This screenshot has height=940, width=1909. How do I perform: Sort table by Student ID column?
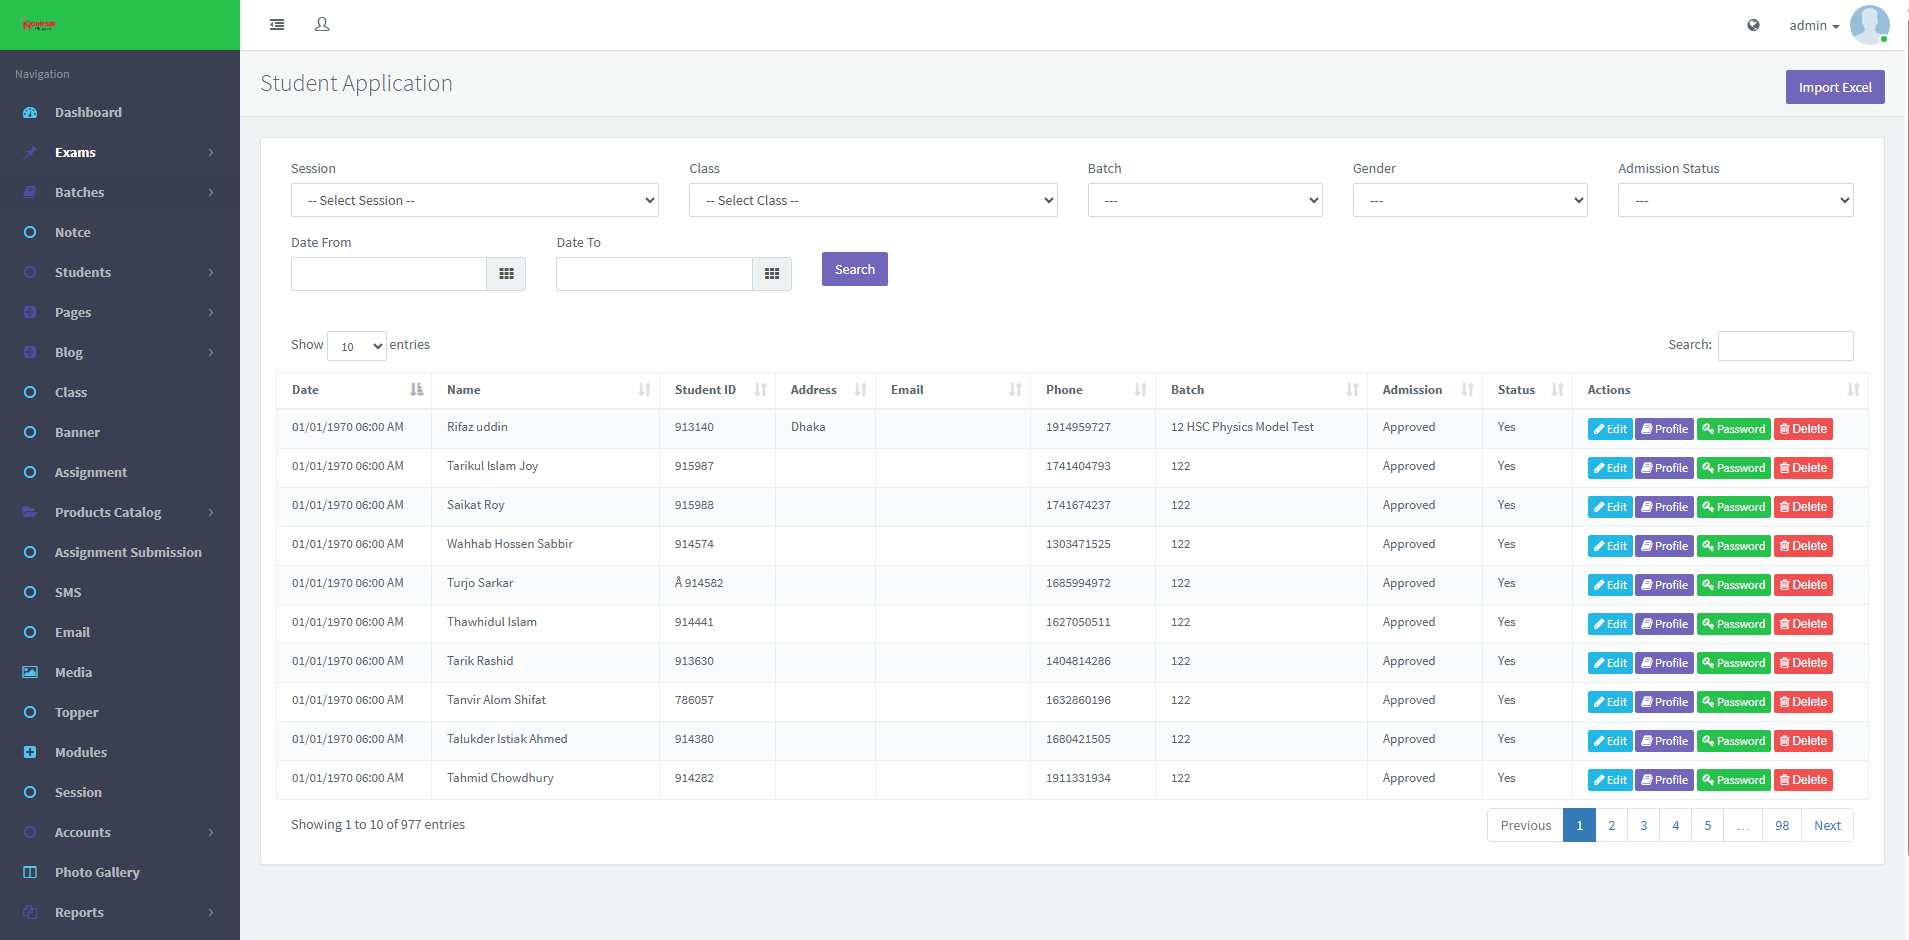pos(716,390)
